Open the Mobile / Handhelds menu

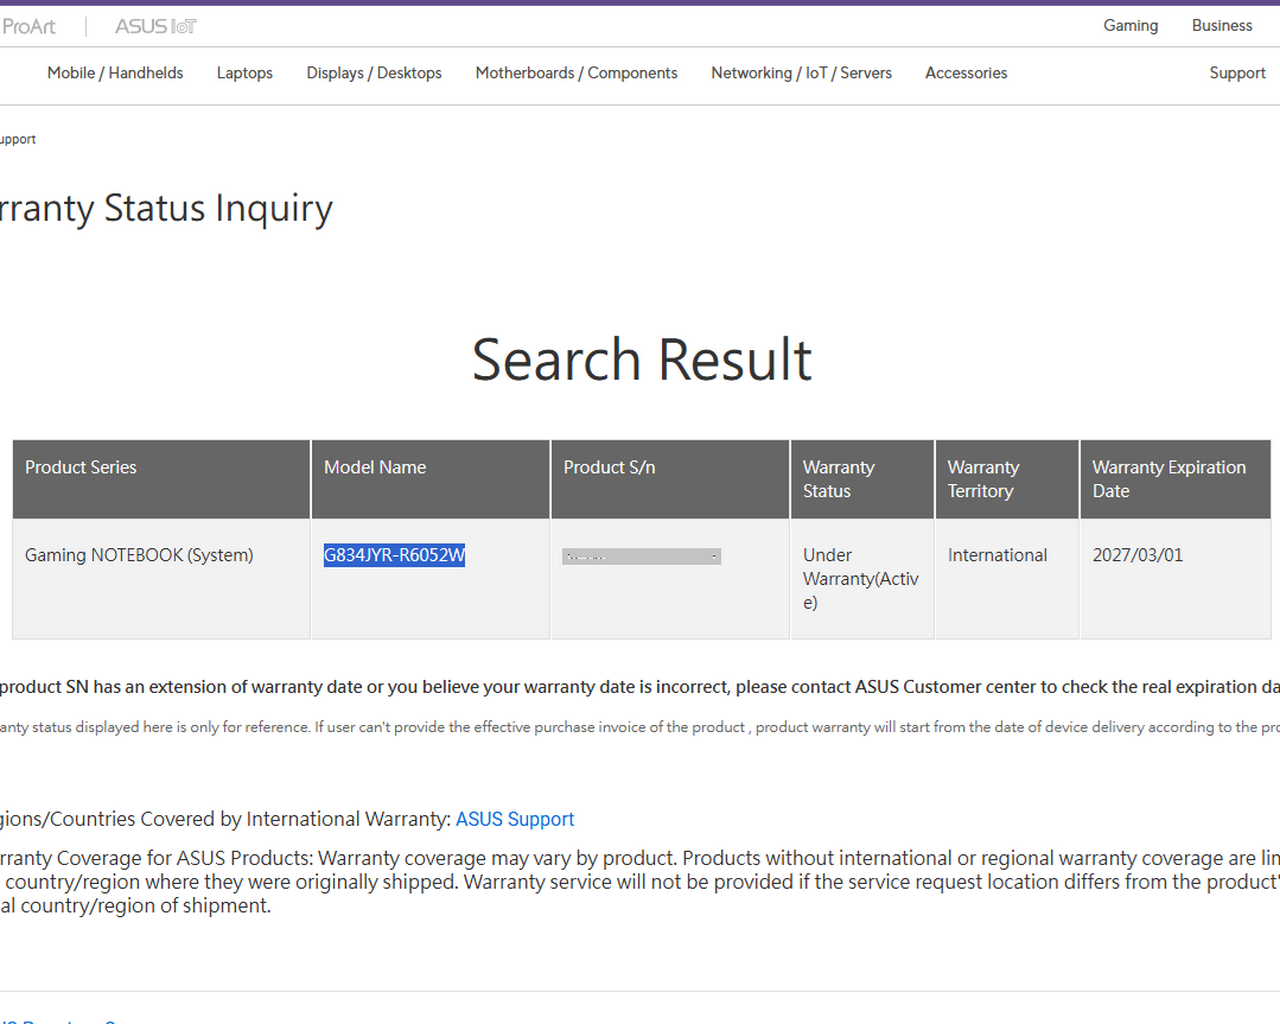115,73
